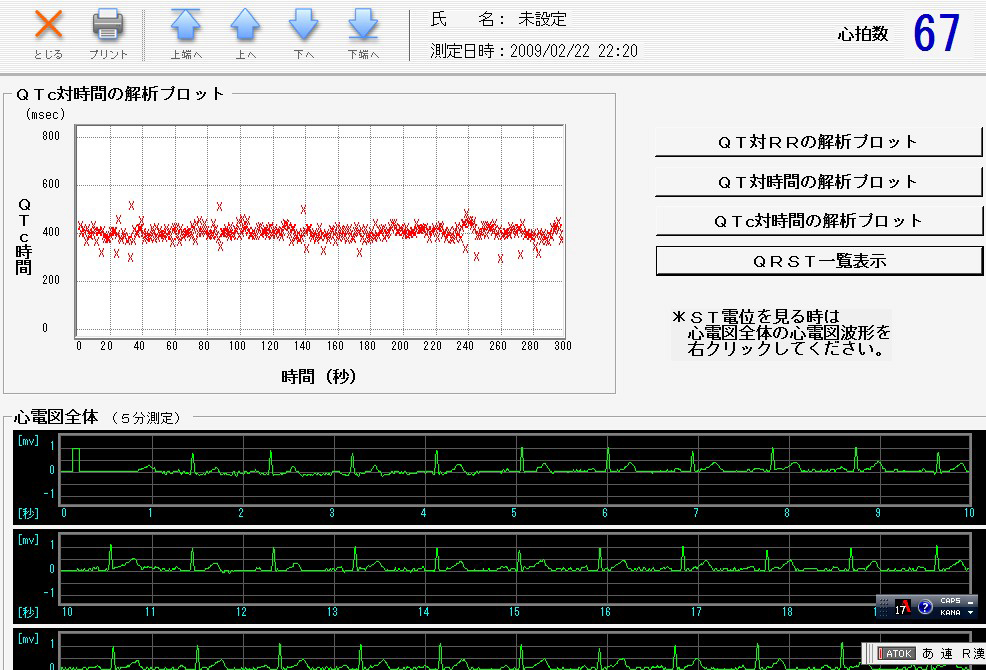Click the 時間(秒) axis label
The height and width of the screenshot is (670, 986).
319,376
